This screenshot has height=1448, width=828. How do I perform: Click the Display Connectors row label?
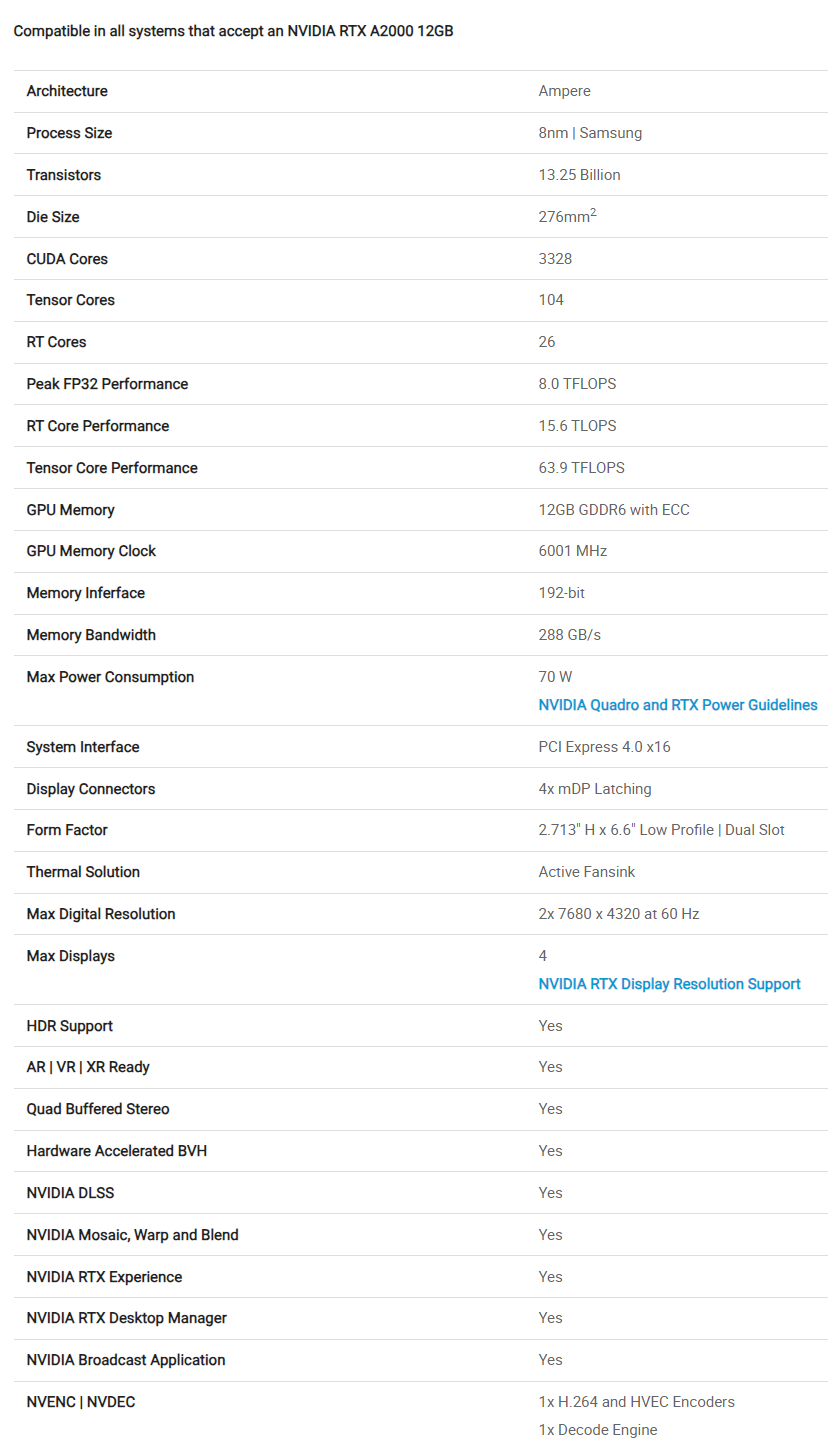click(x=91, y=789)
